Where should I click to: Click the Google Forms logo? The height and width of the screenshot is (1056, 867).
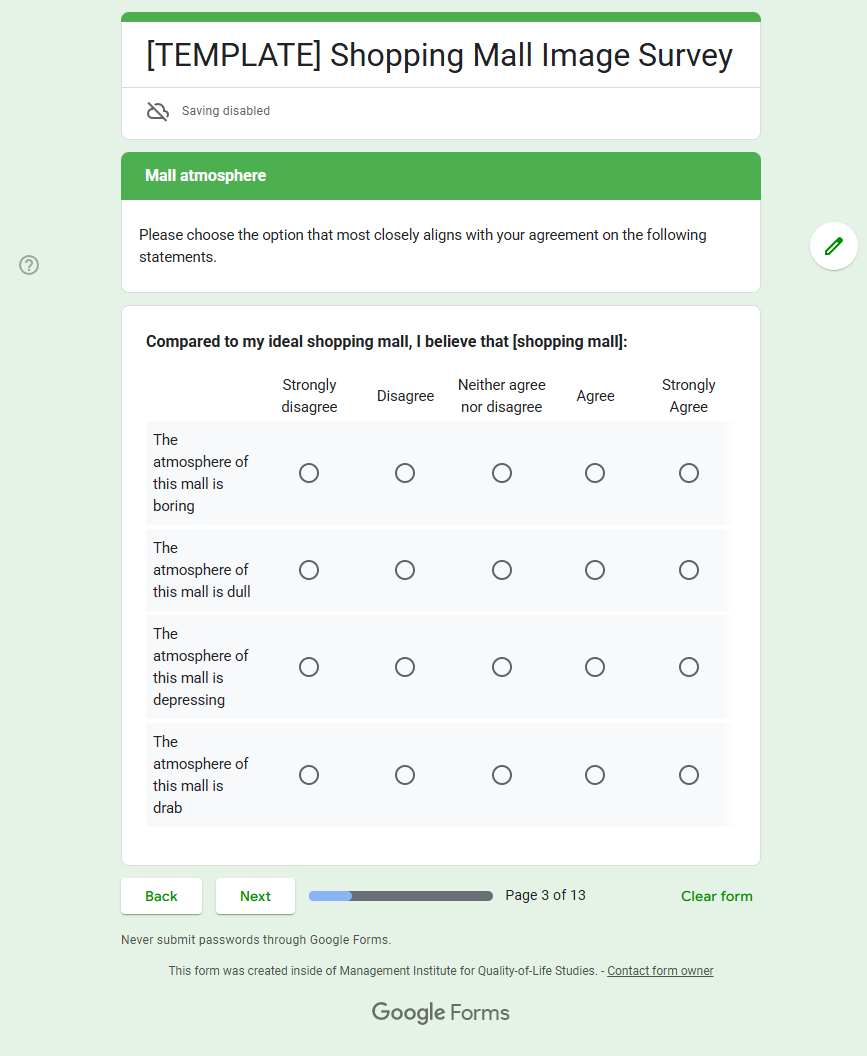tap(440, 1012)
